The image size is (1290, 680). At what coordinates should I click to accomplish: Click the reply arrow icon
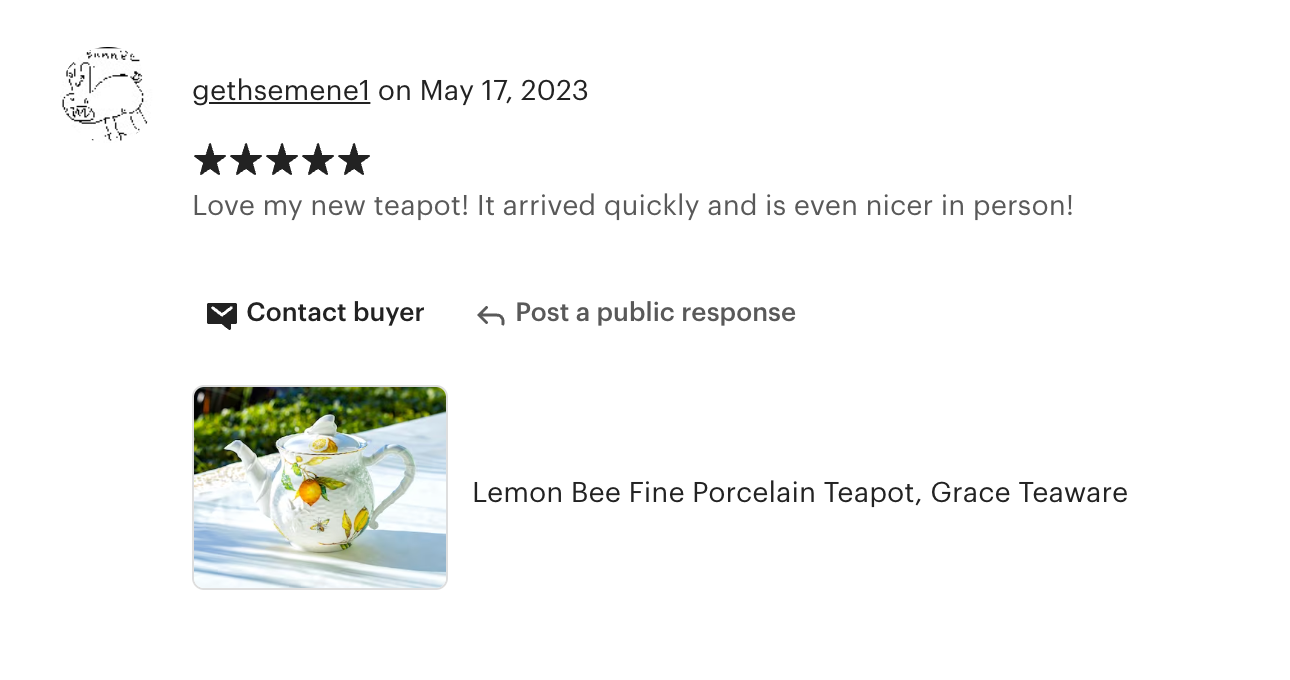(490, 316)
